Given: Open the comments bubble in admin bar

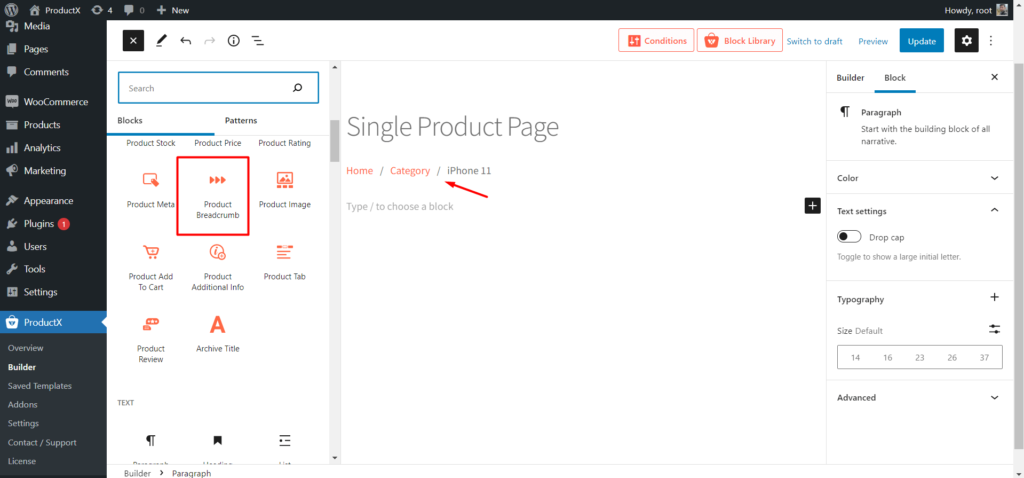Looking at the screenshot, I should [x=134, y=10].
